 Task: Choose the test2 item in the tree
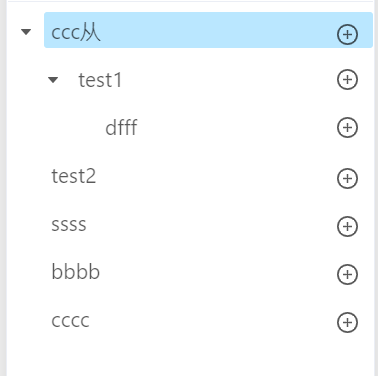click(74, 176)
